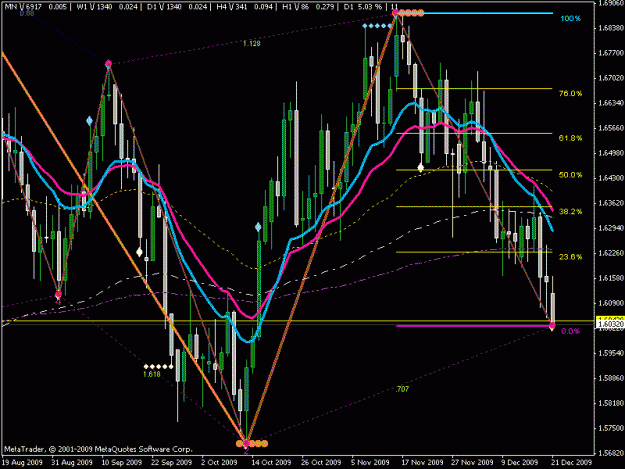Click the 1.64300 price axis value
The height and width of the screenshot is (469, 625).
point(611,178)
